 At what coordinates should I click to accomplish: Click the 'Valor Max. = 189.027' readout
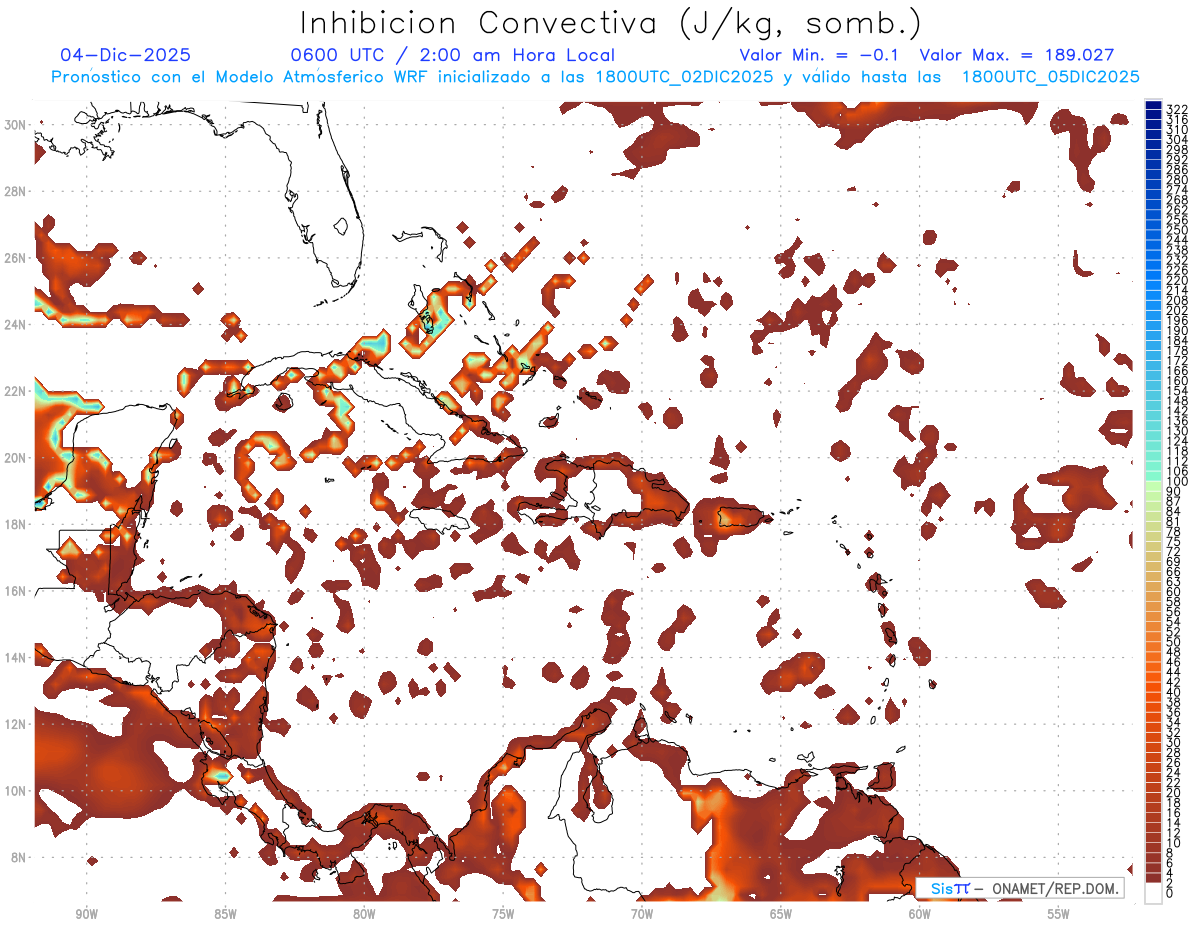point(1017,55)
